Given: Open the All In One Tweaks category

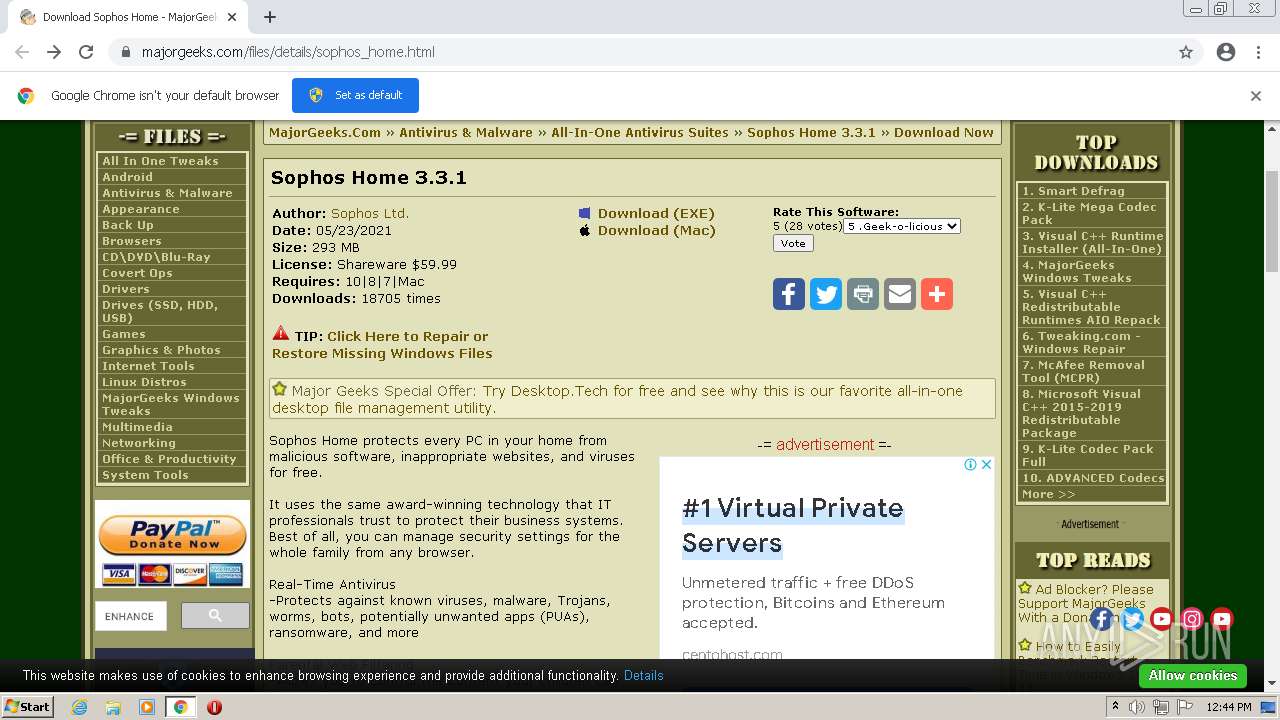Looking at the screenshot, I should pos(160,161).
